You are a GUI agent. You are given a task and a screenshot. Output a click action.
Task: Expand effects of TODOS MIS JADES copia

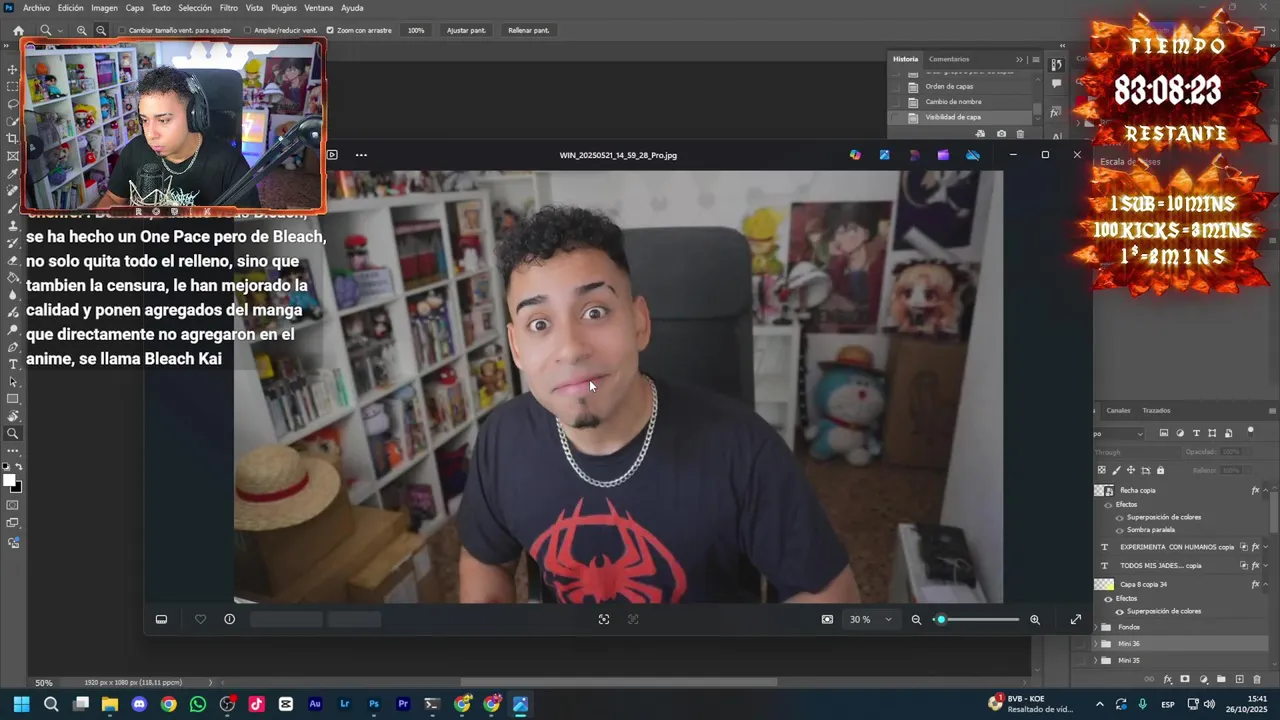[1266, 566]
